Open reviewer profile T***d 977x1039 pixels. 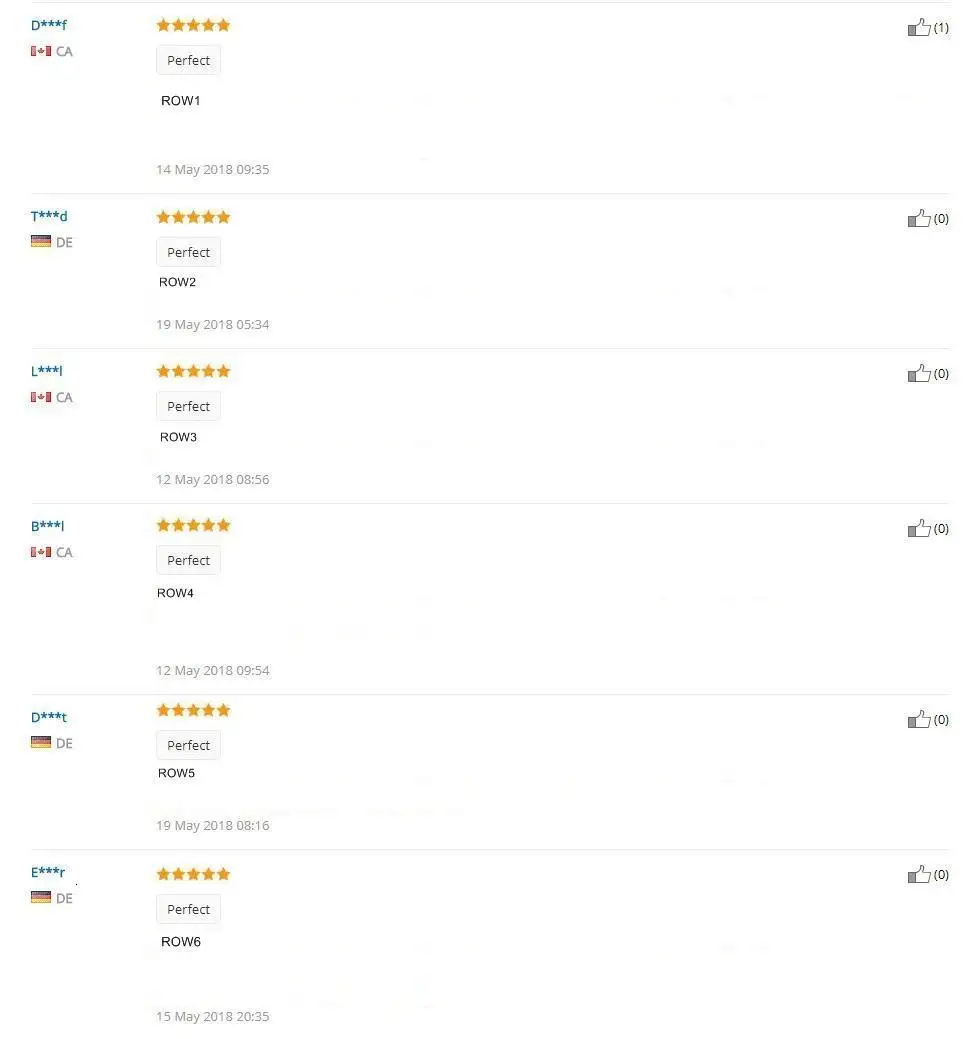(x=49, y=216)
